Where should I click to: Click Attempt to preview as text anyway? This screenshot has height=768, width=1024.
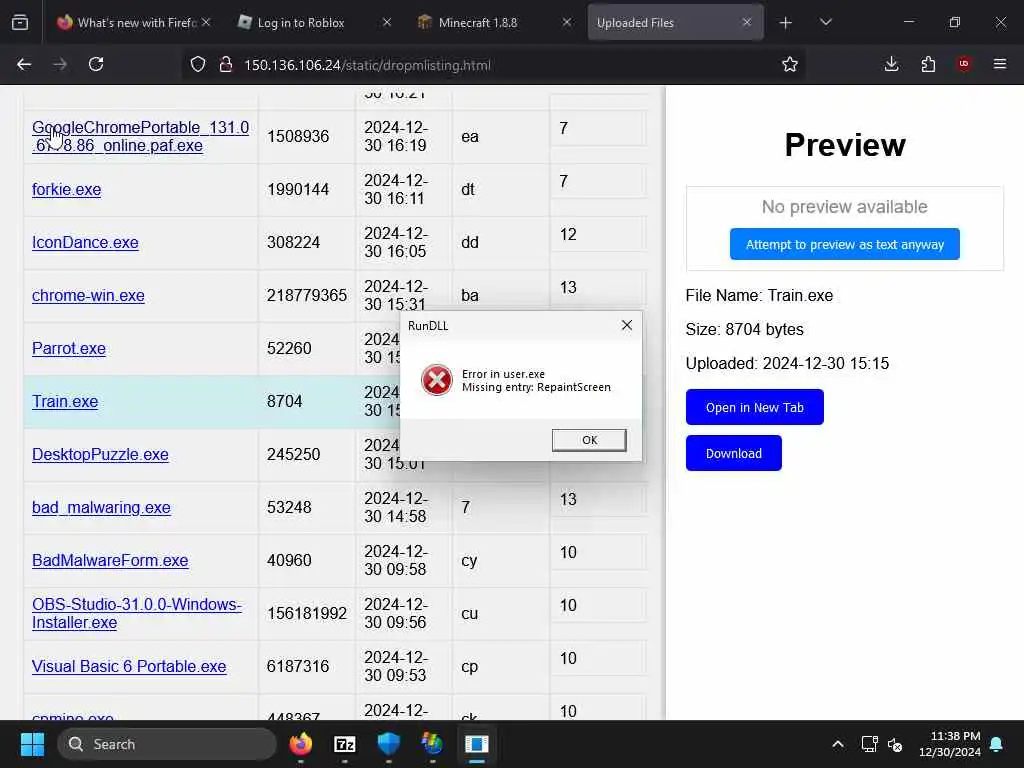click(844, 244)
